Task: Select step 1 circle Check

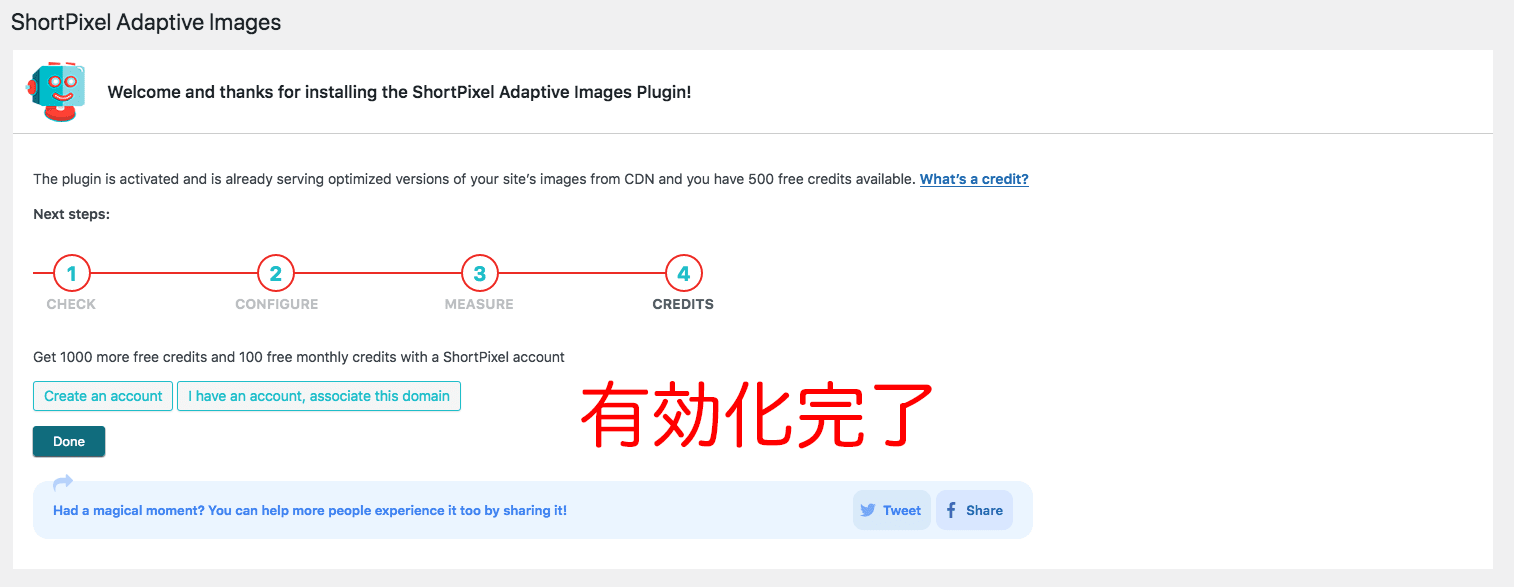Action: [72, 273]
